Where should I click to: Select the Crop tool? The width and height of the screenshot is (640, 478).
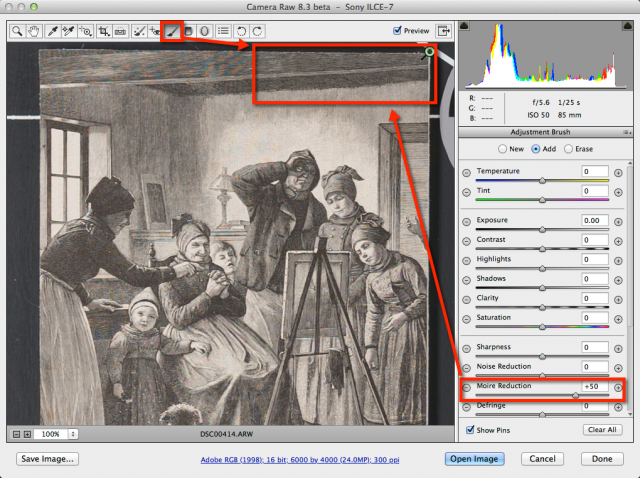[x=104, y=31]
